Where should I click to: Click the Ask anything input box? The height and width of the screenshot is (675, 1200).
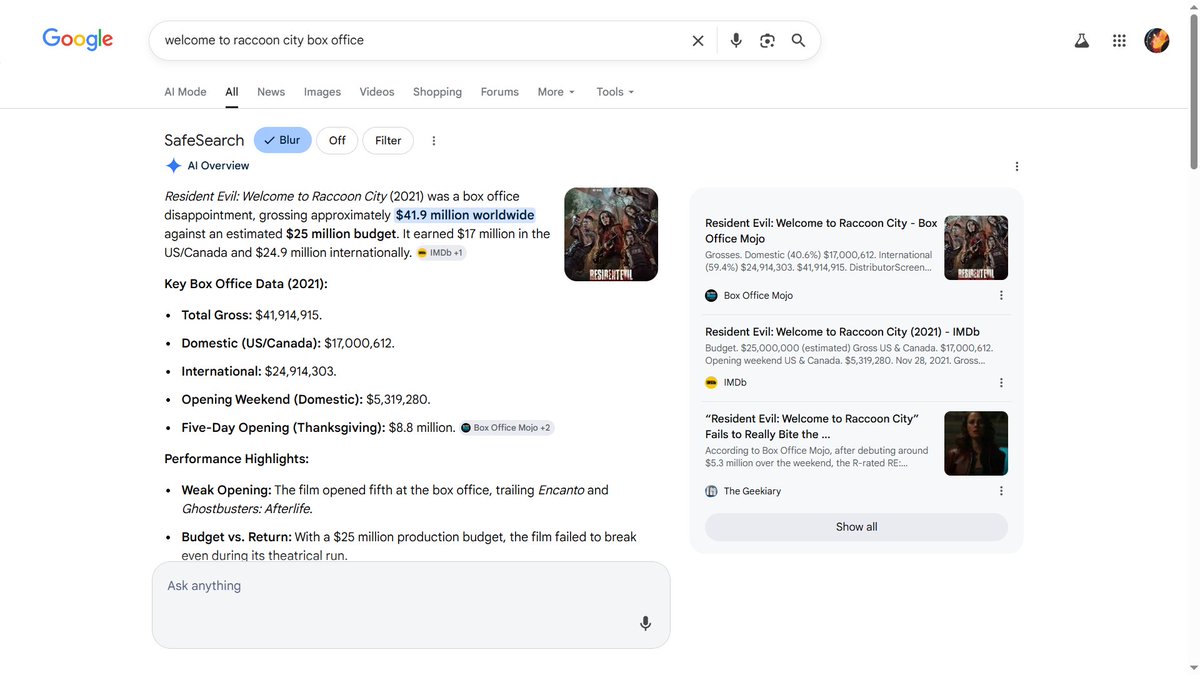pyautogui.click(x=411, y=605)
